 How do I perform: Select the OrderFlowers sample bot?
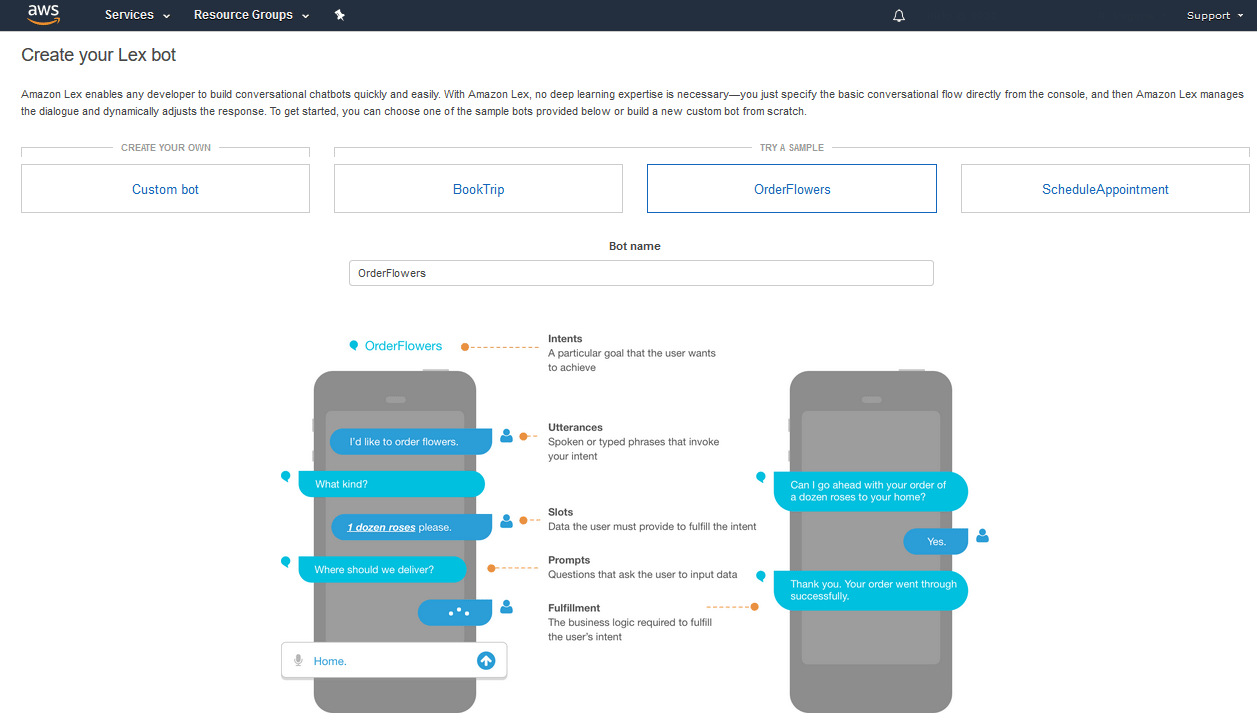(792, 189)
